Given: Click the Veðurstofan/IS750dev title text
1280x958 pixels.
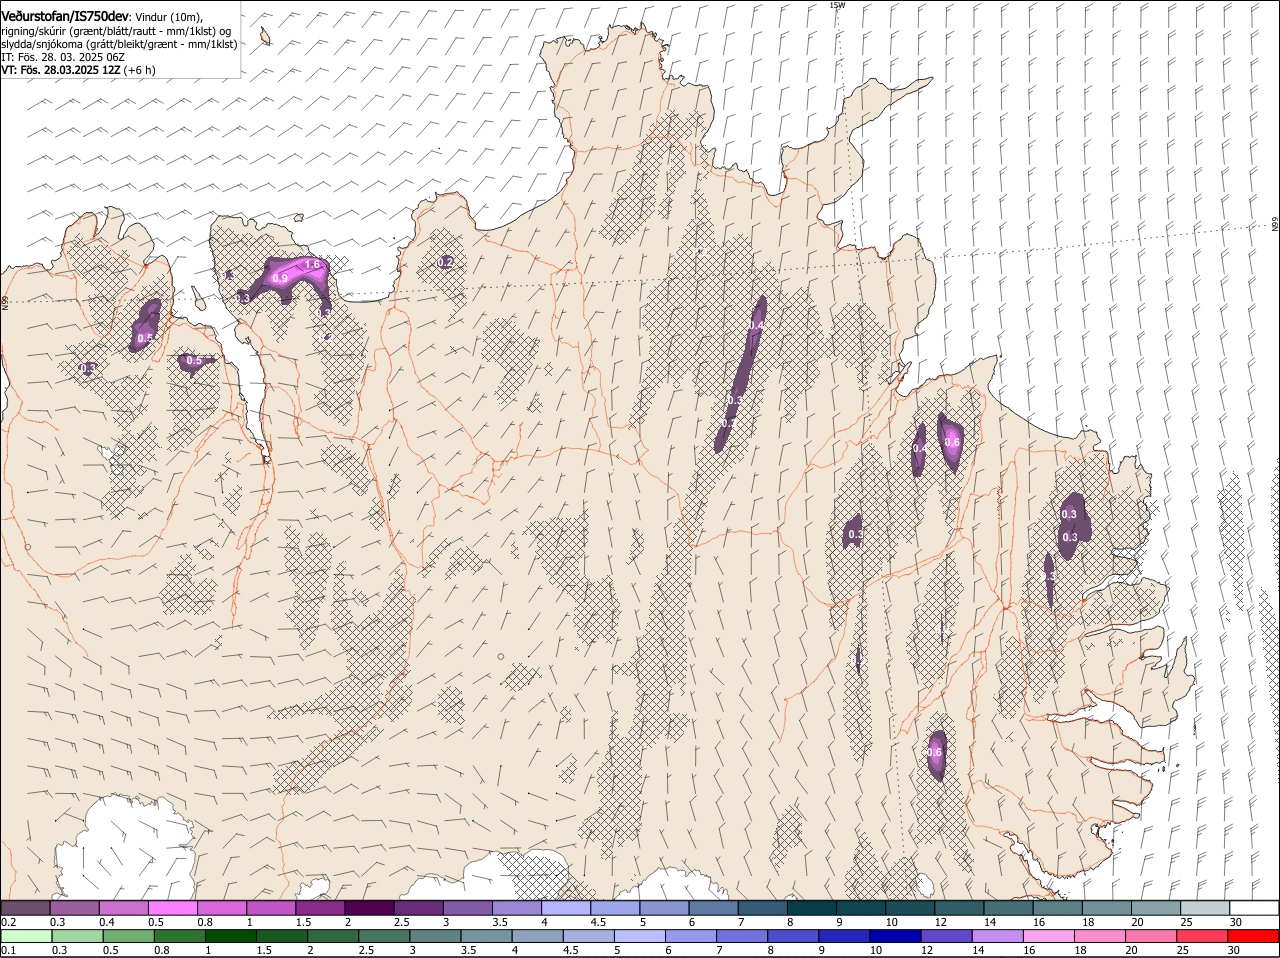Looking at the screenshot, I should click(65, 16).
